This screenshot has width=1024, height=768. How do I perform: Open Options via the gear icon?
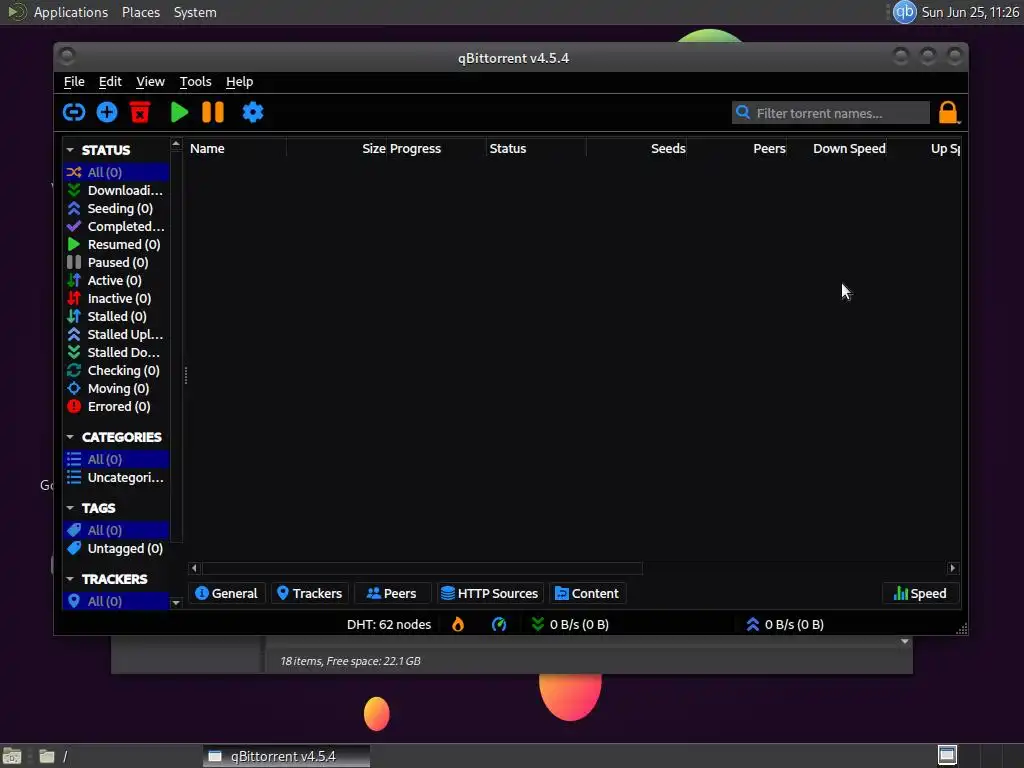(x=253, y=112)
